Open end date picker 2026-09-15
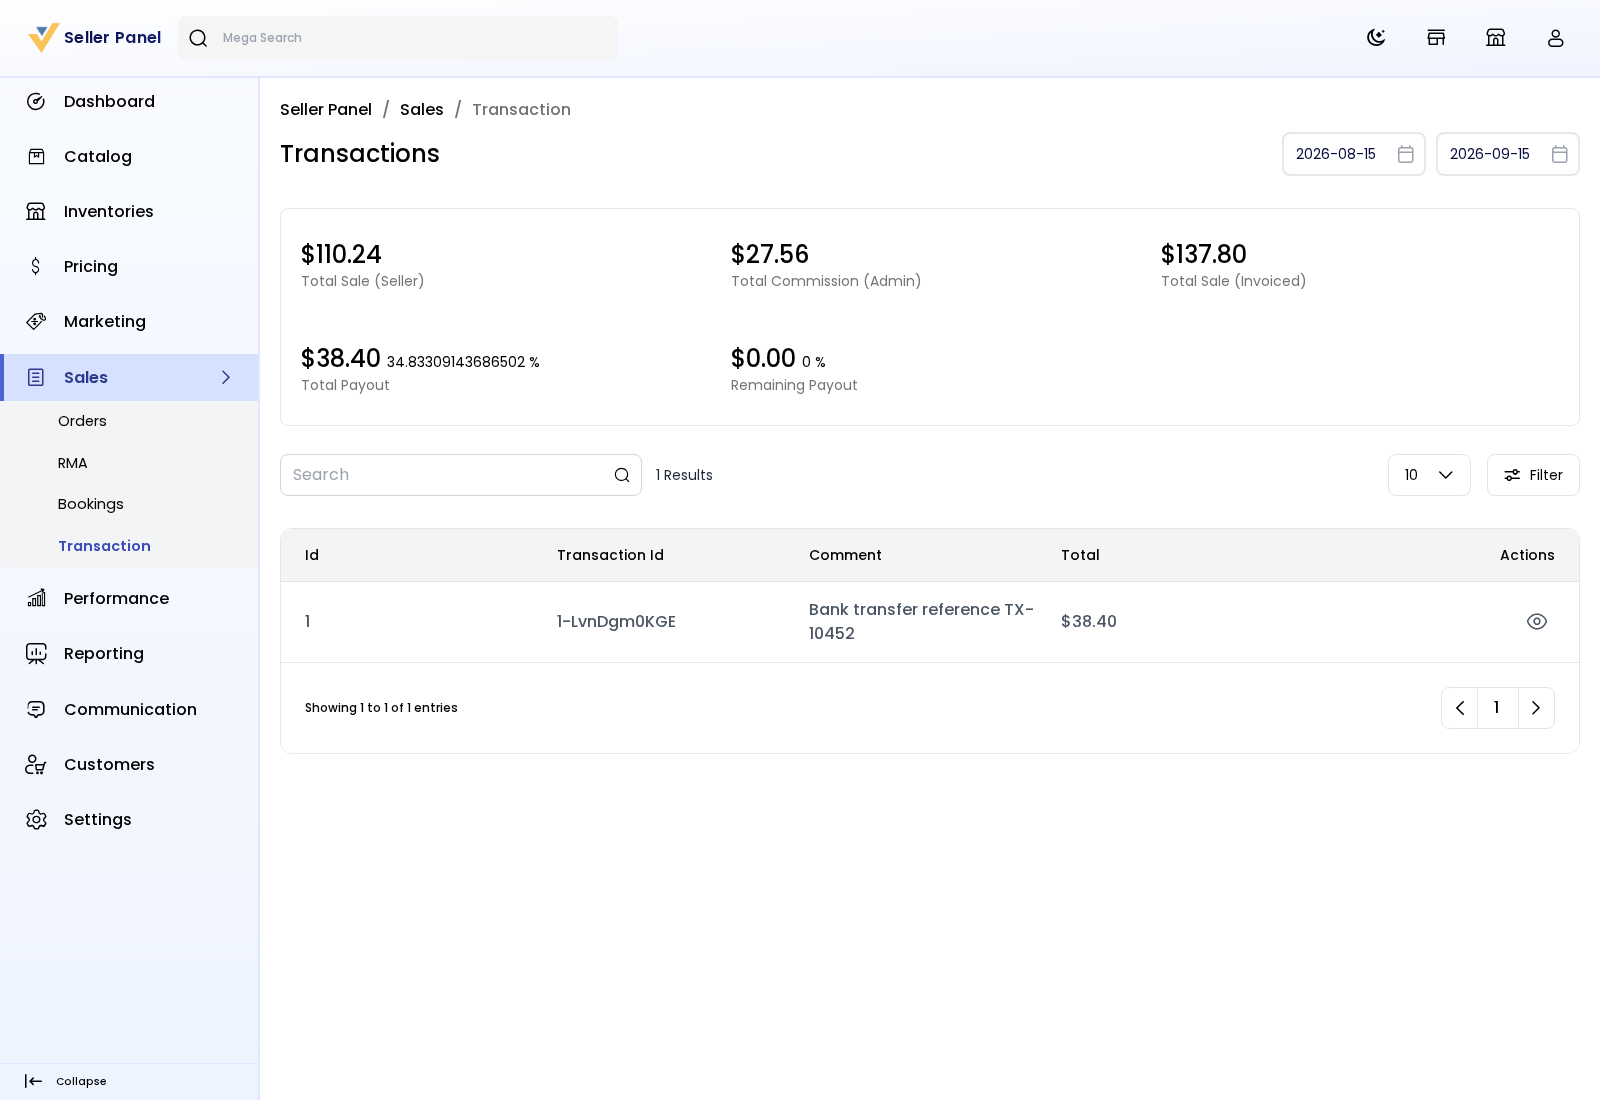The width and height of the screenshot is (1600, 1100). (x=1508, y=154)
